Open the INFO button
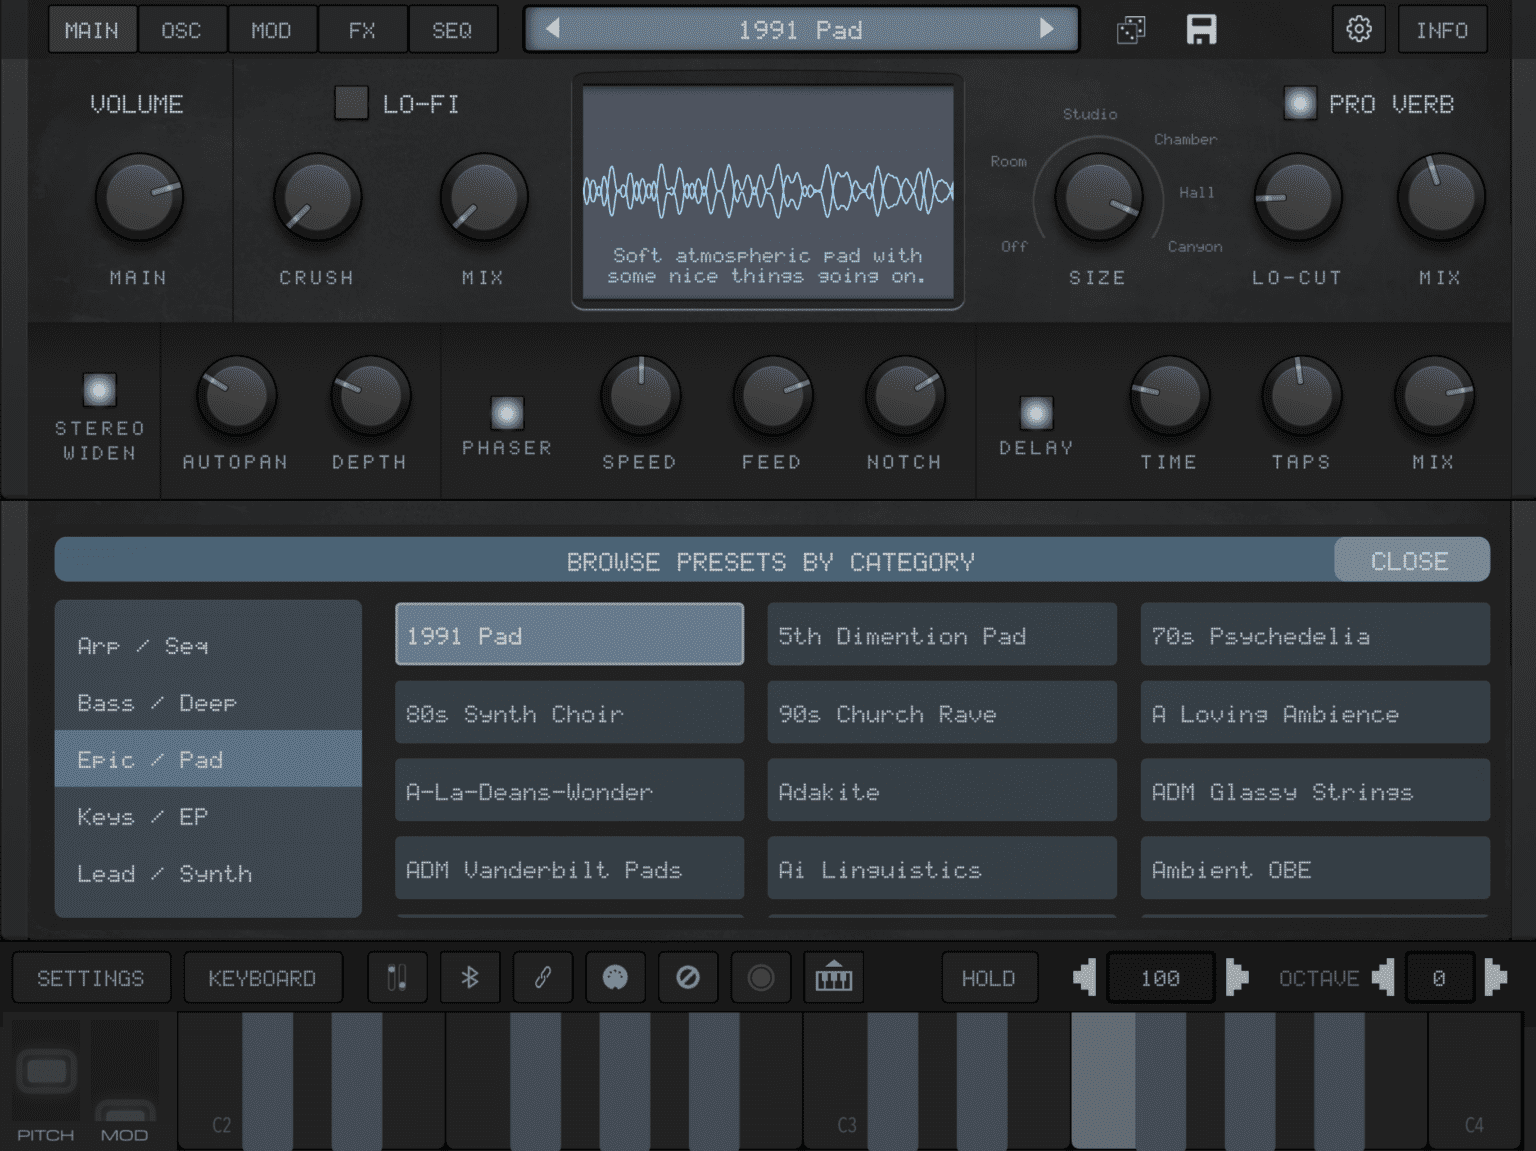 (x=1442, y=30)
